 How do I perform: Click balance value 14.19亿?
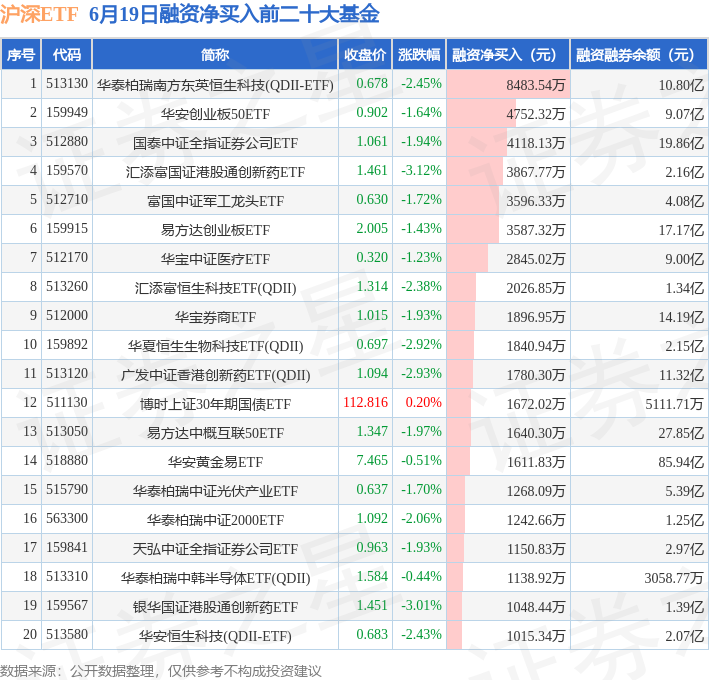(x=681, y=317)
